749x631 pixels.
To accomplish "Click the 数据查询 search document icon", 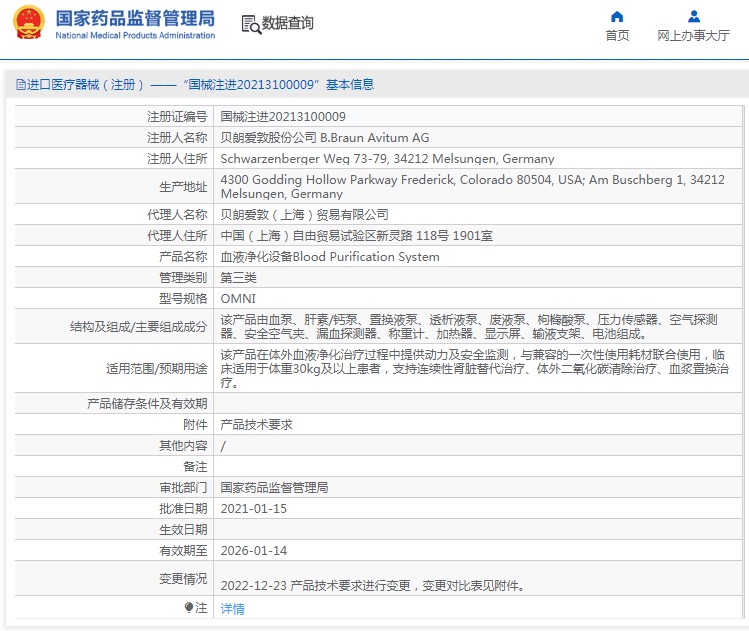I will [251, 24].
